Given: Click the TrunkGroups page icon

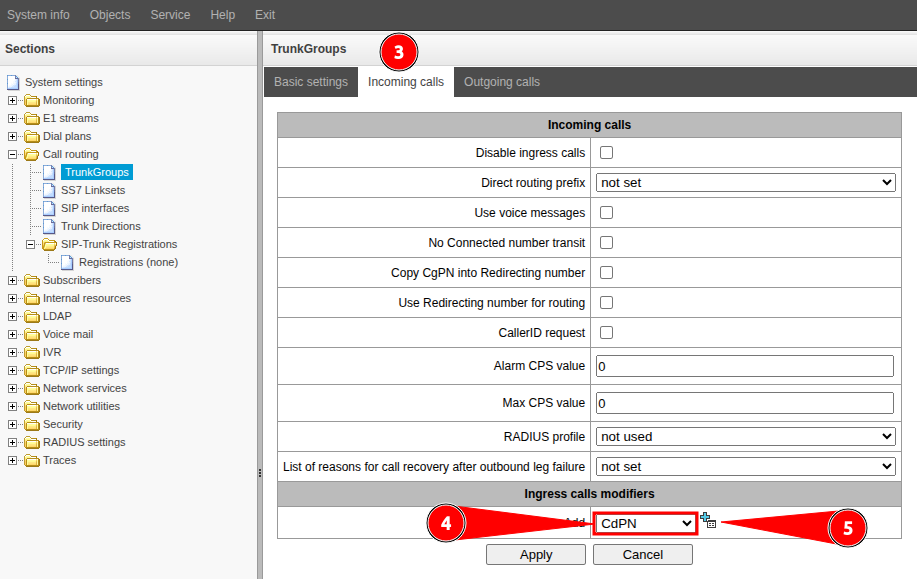Looking at the screenshot, I should point(50,173).
